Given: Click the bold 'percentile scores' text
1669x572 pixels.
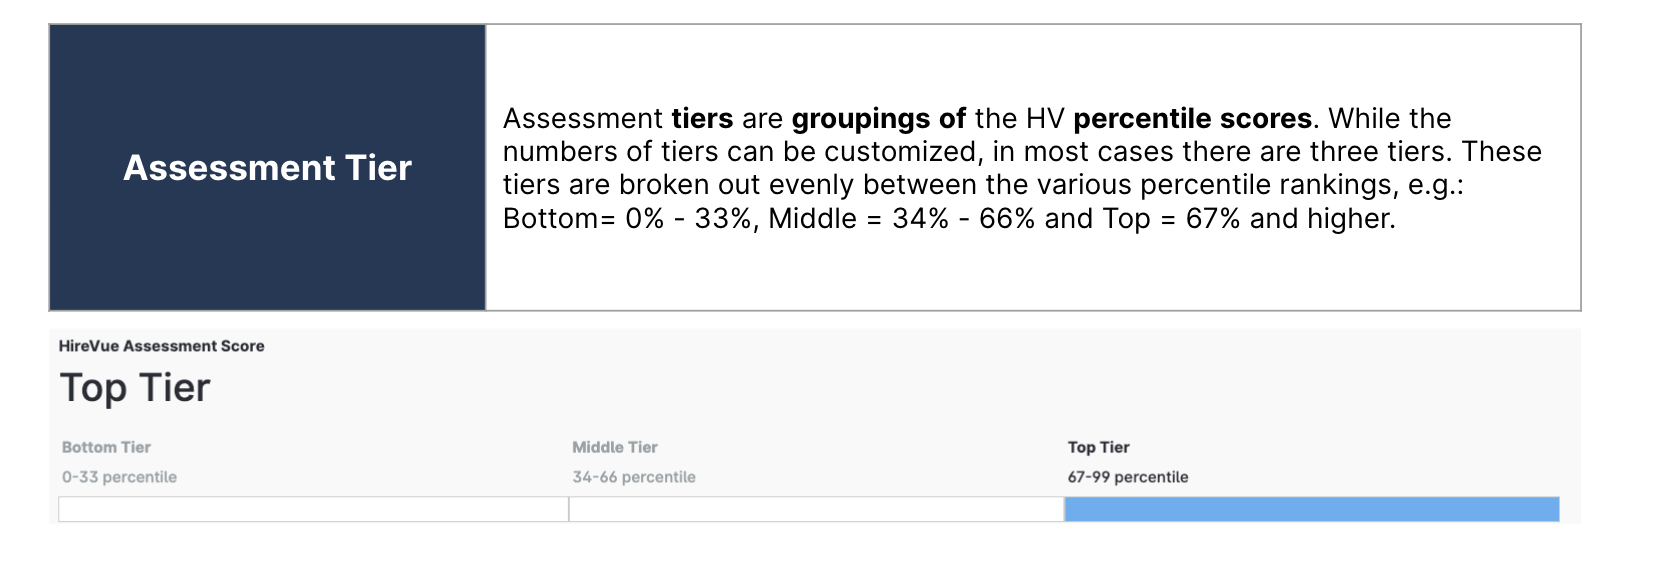Looking at the screenshot, I should point(1192,119).
